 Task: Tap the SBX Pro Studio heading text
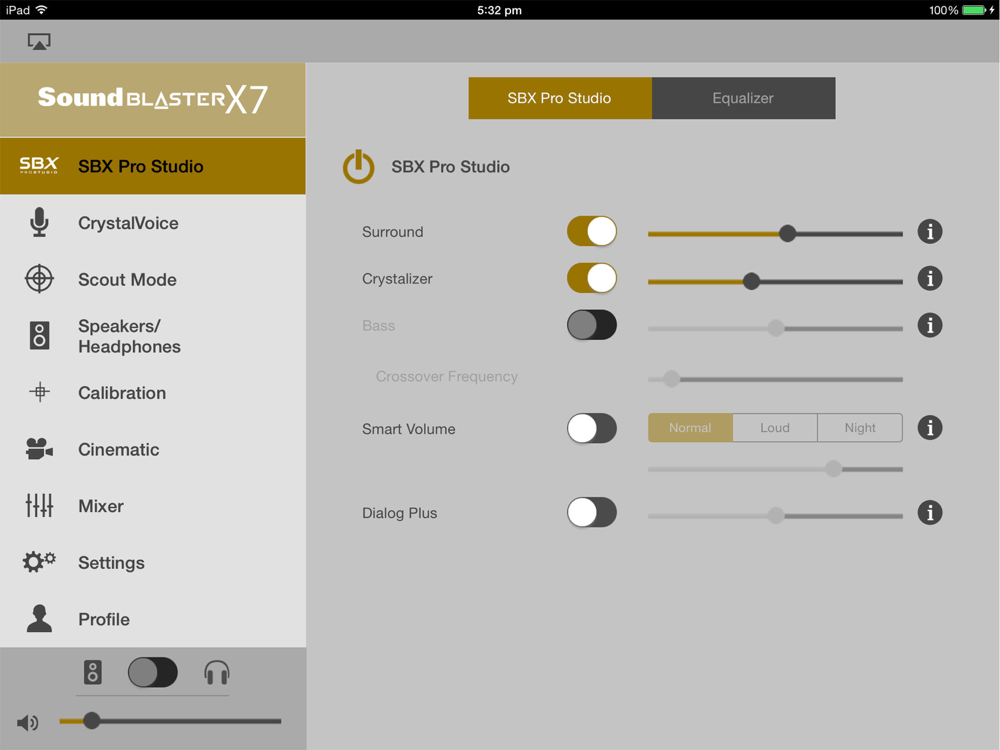[450, 167]
